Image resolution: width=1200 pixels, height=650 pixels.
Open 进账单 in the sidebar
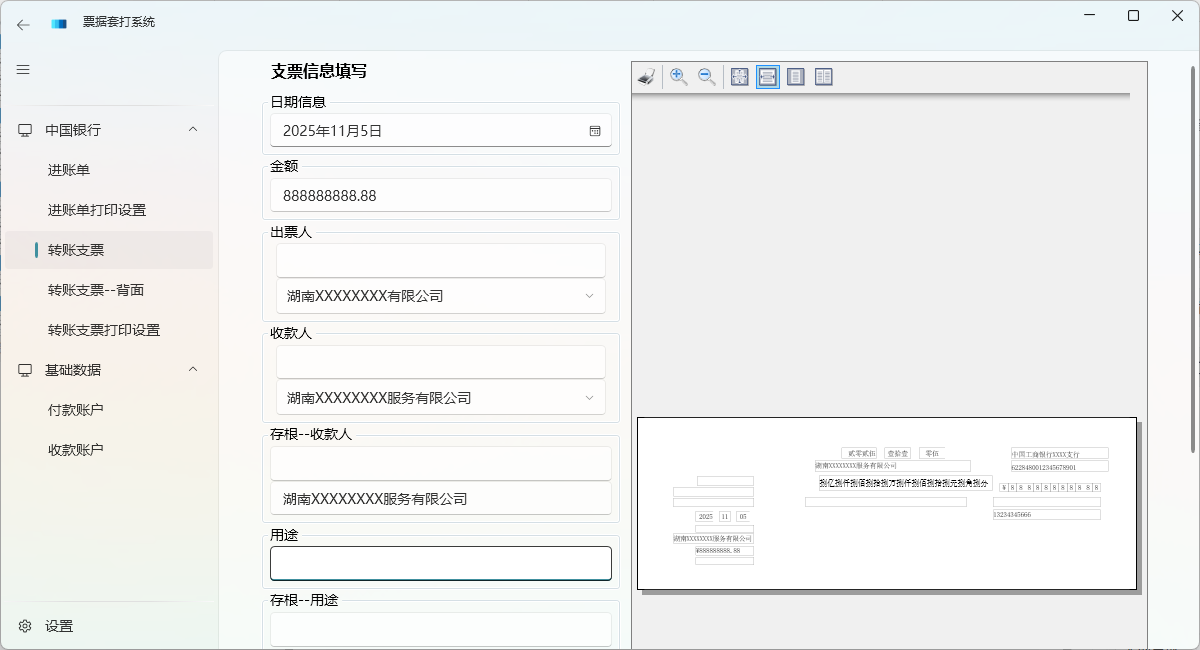(x=109, y=170)
